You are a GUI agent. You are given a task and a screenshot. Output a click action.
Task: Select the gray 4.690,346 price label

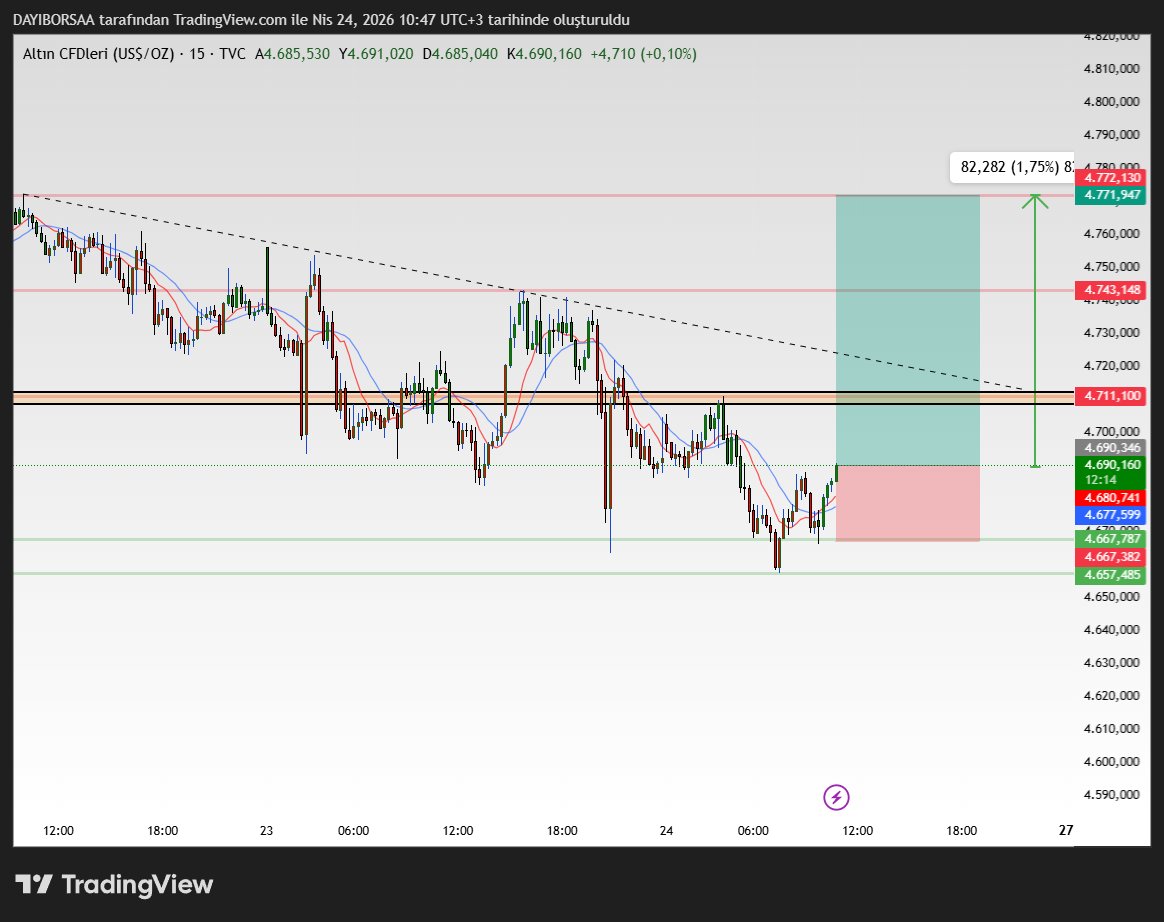pyautogui.click(x=1111, y=448)
